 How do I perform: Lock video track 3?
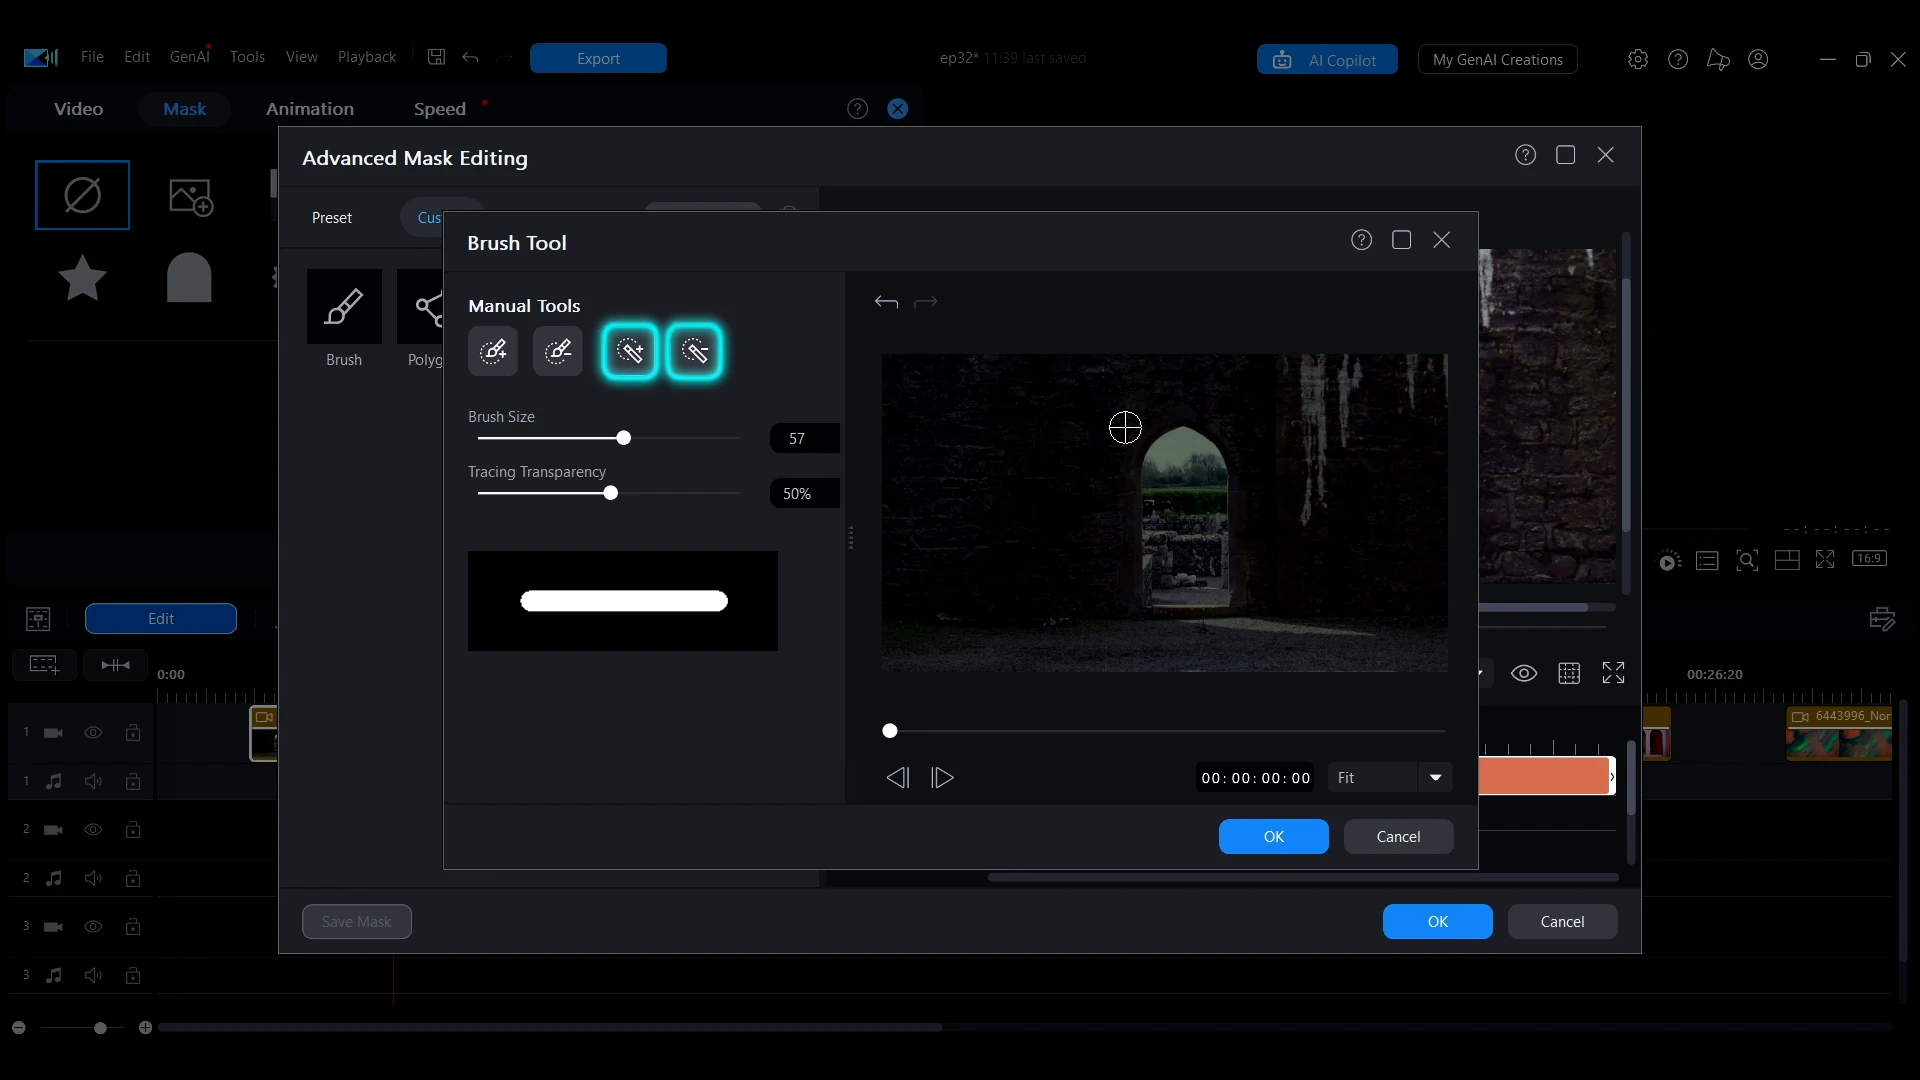tap(133, 927)
